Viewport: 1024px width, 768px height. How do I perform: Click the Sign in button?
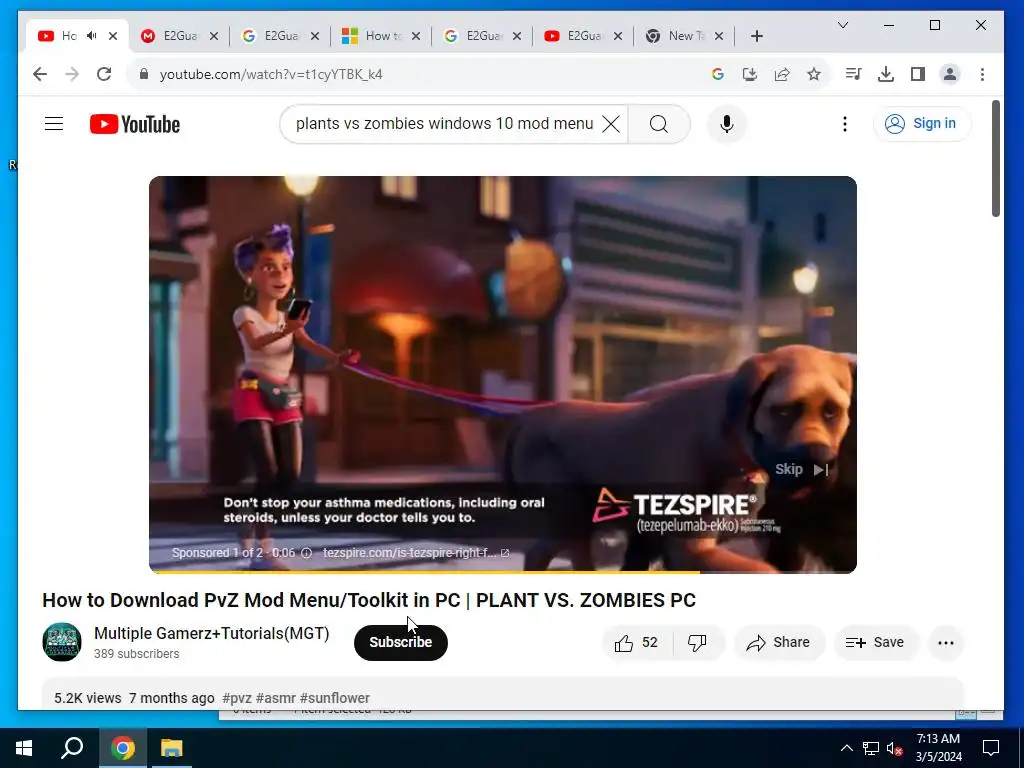[x=921, y=123]
